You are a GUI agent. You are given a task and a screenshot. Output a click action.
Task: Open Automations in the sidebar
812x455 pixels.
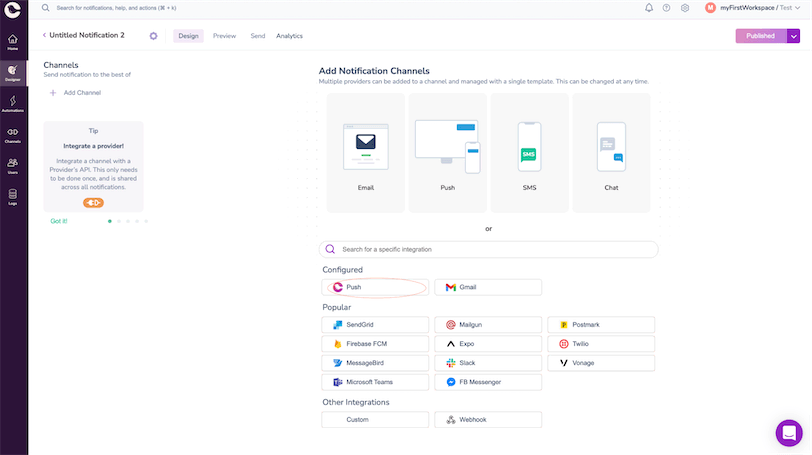[x=13, y=104]
